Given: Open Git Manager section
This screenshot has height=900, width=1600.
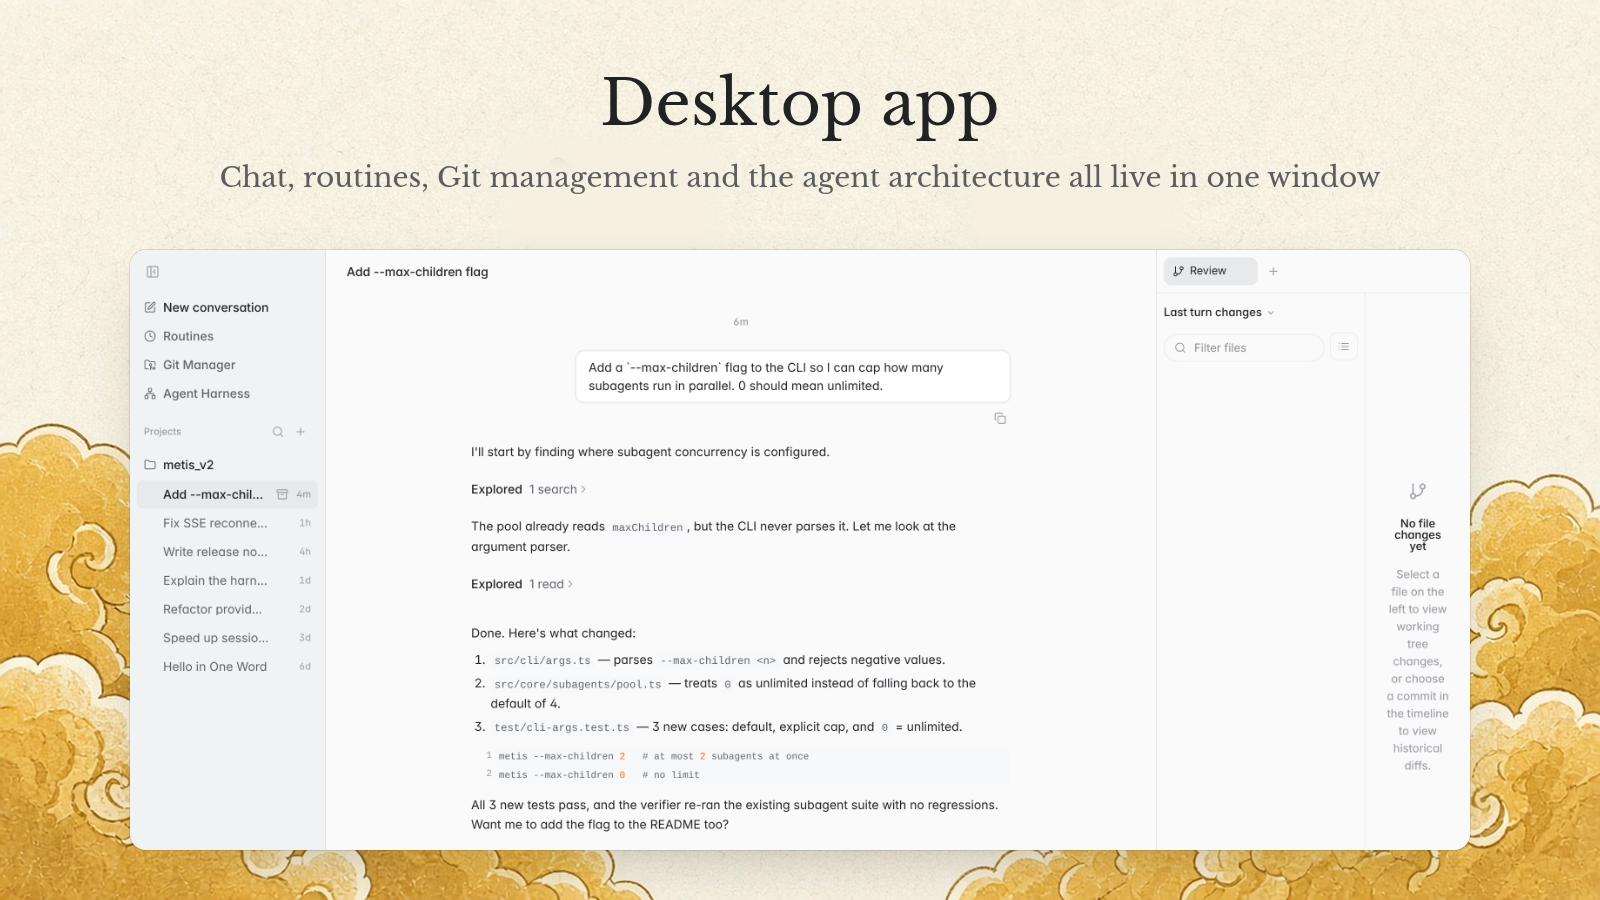Looking at the screenshot, I should (227, 365).
